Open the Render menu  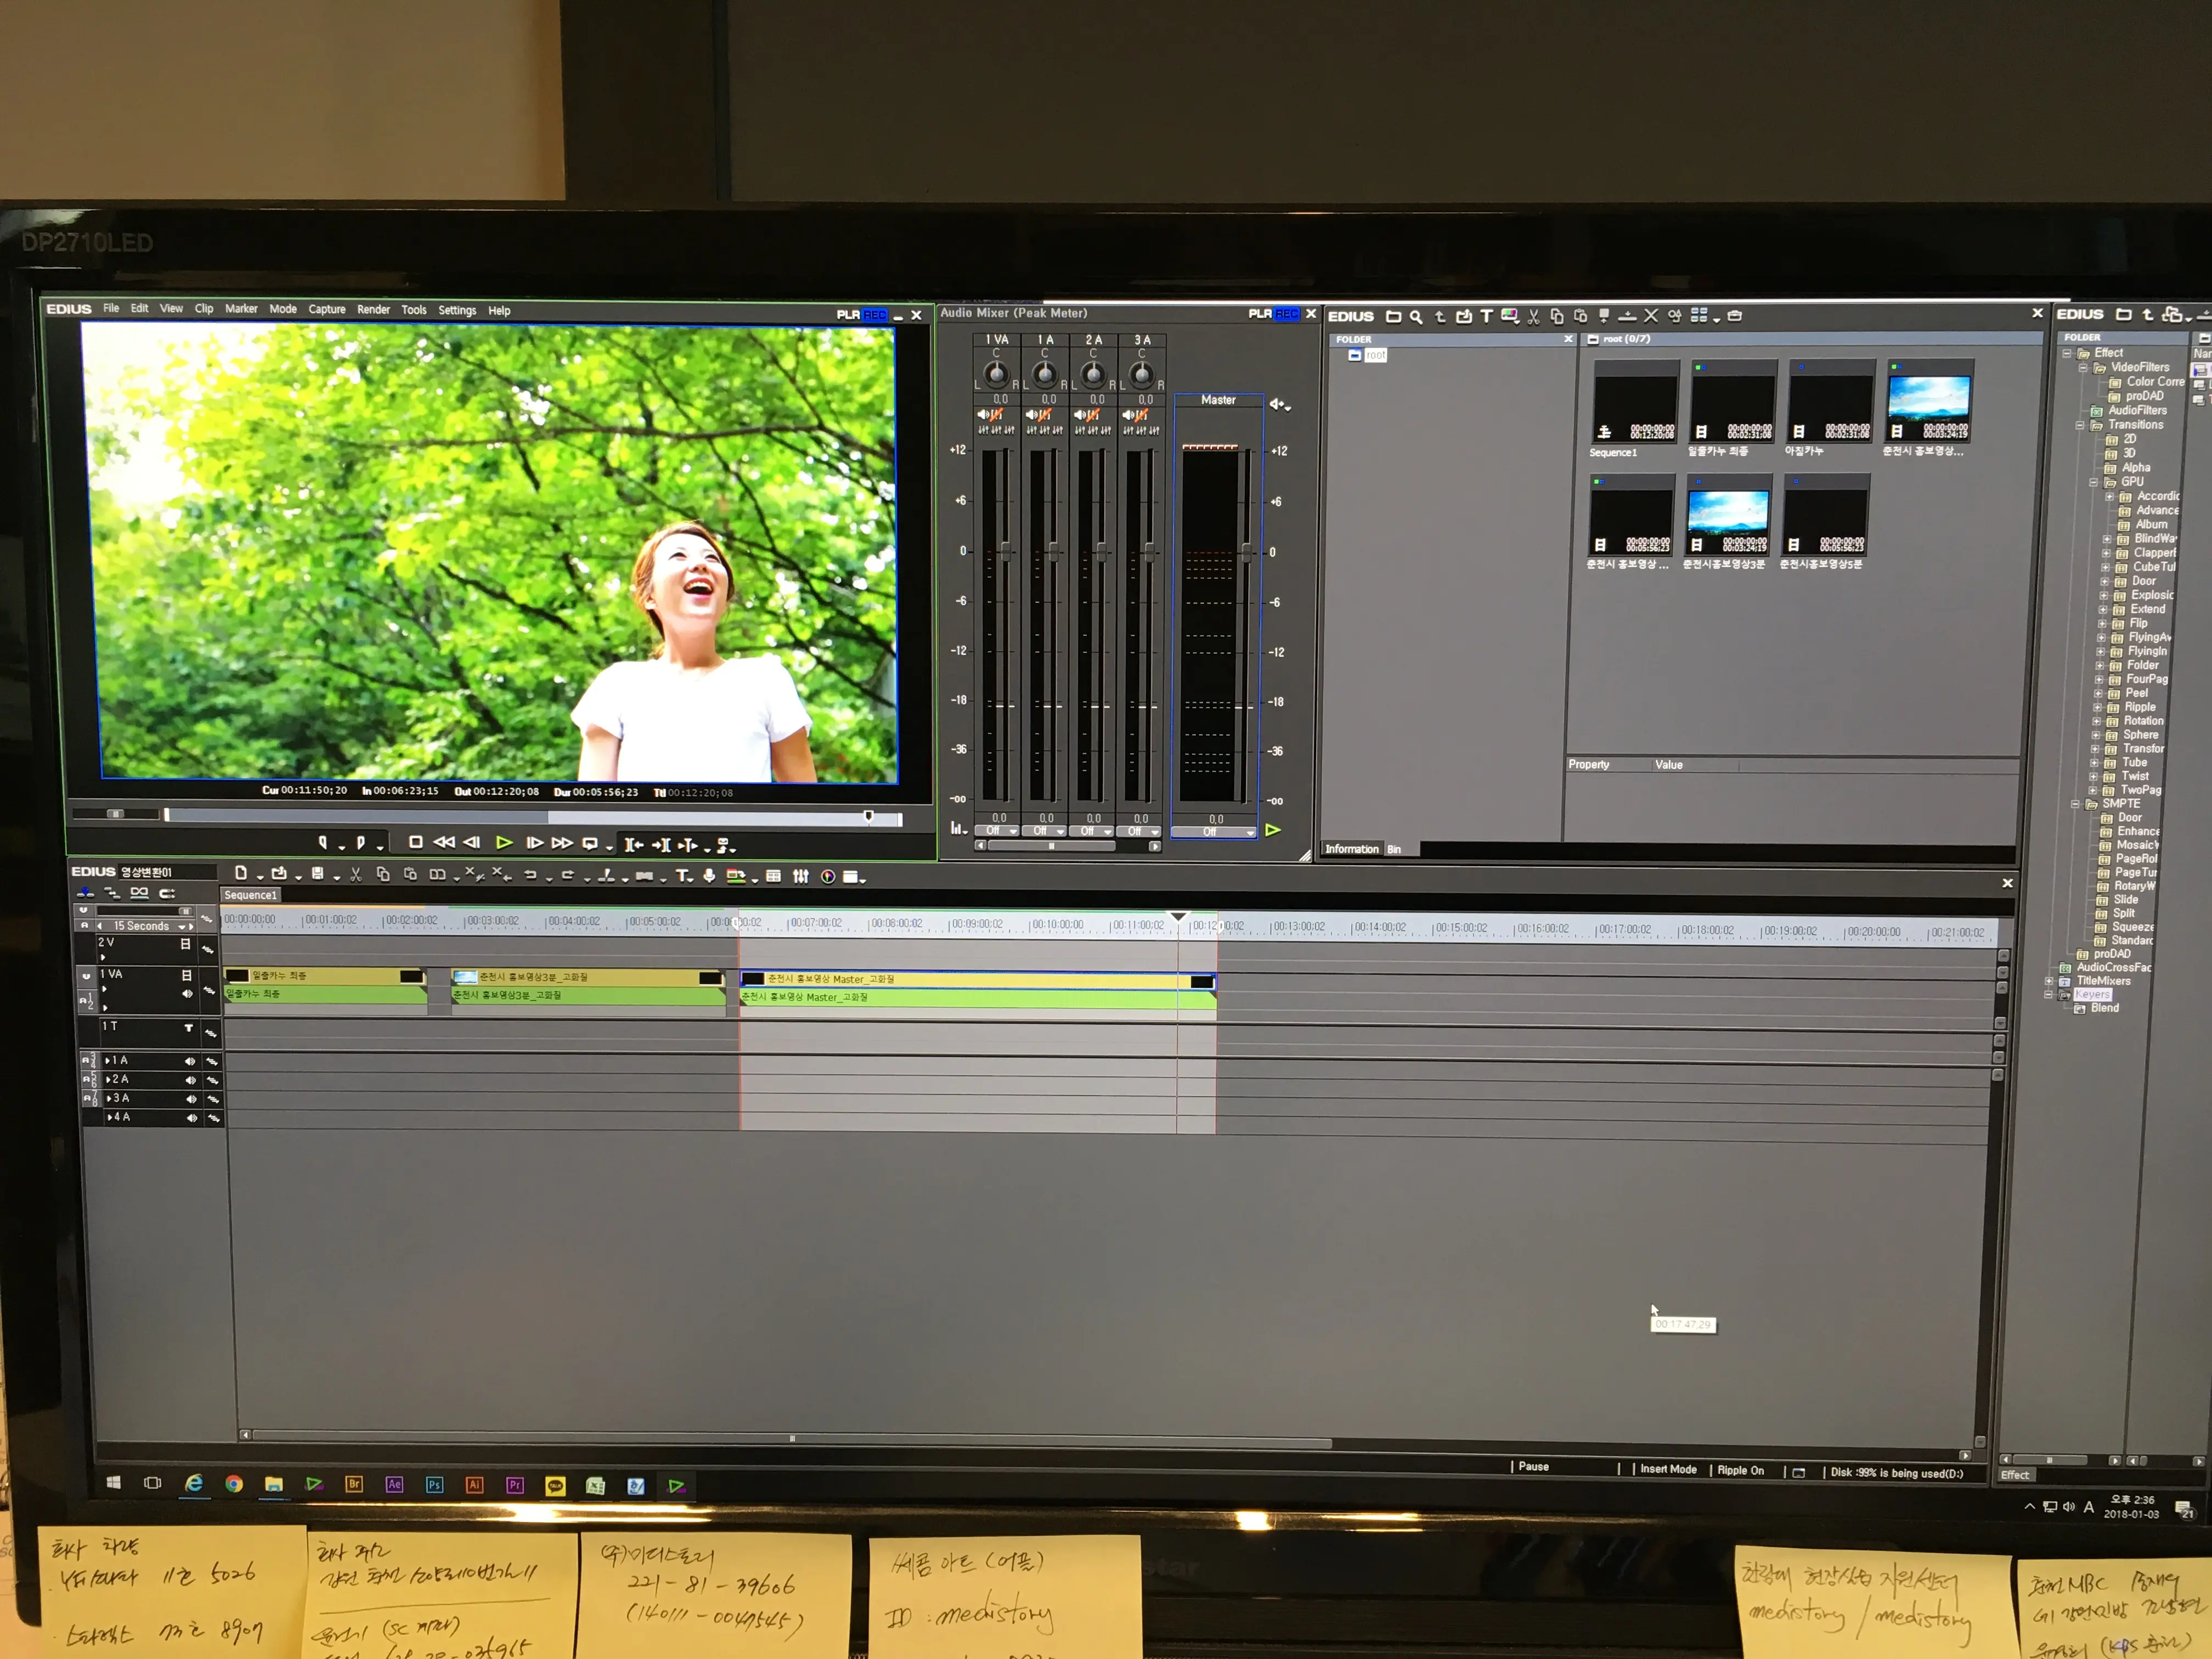pos(373,310)
